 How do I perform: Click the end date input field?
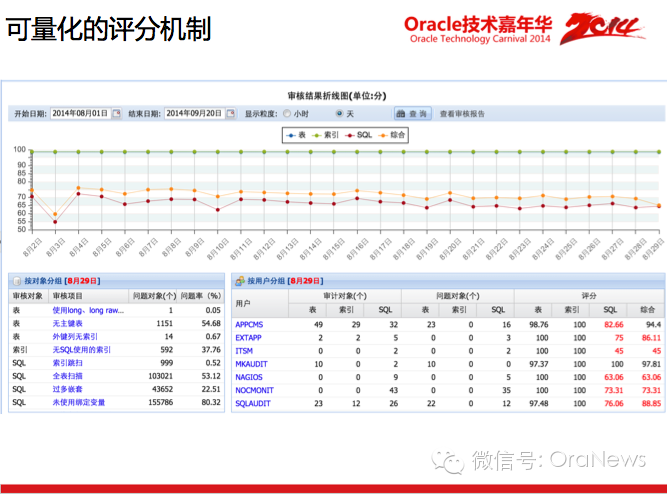pos(195,113)
